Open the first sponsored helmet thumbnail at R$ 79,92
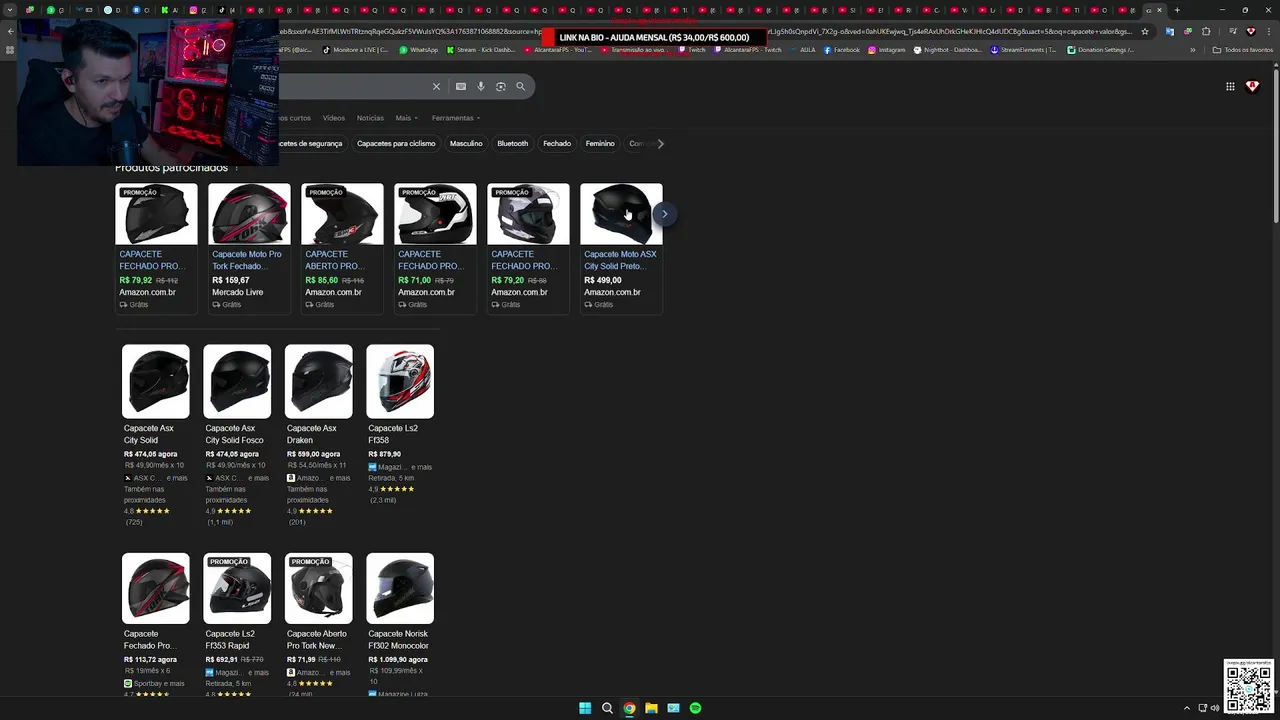1280x720 pixels. [156, 214]
